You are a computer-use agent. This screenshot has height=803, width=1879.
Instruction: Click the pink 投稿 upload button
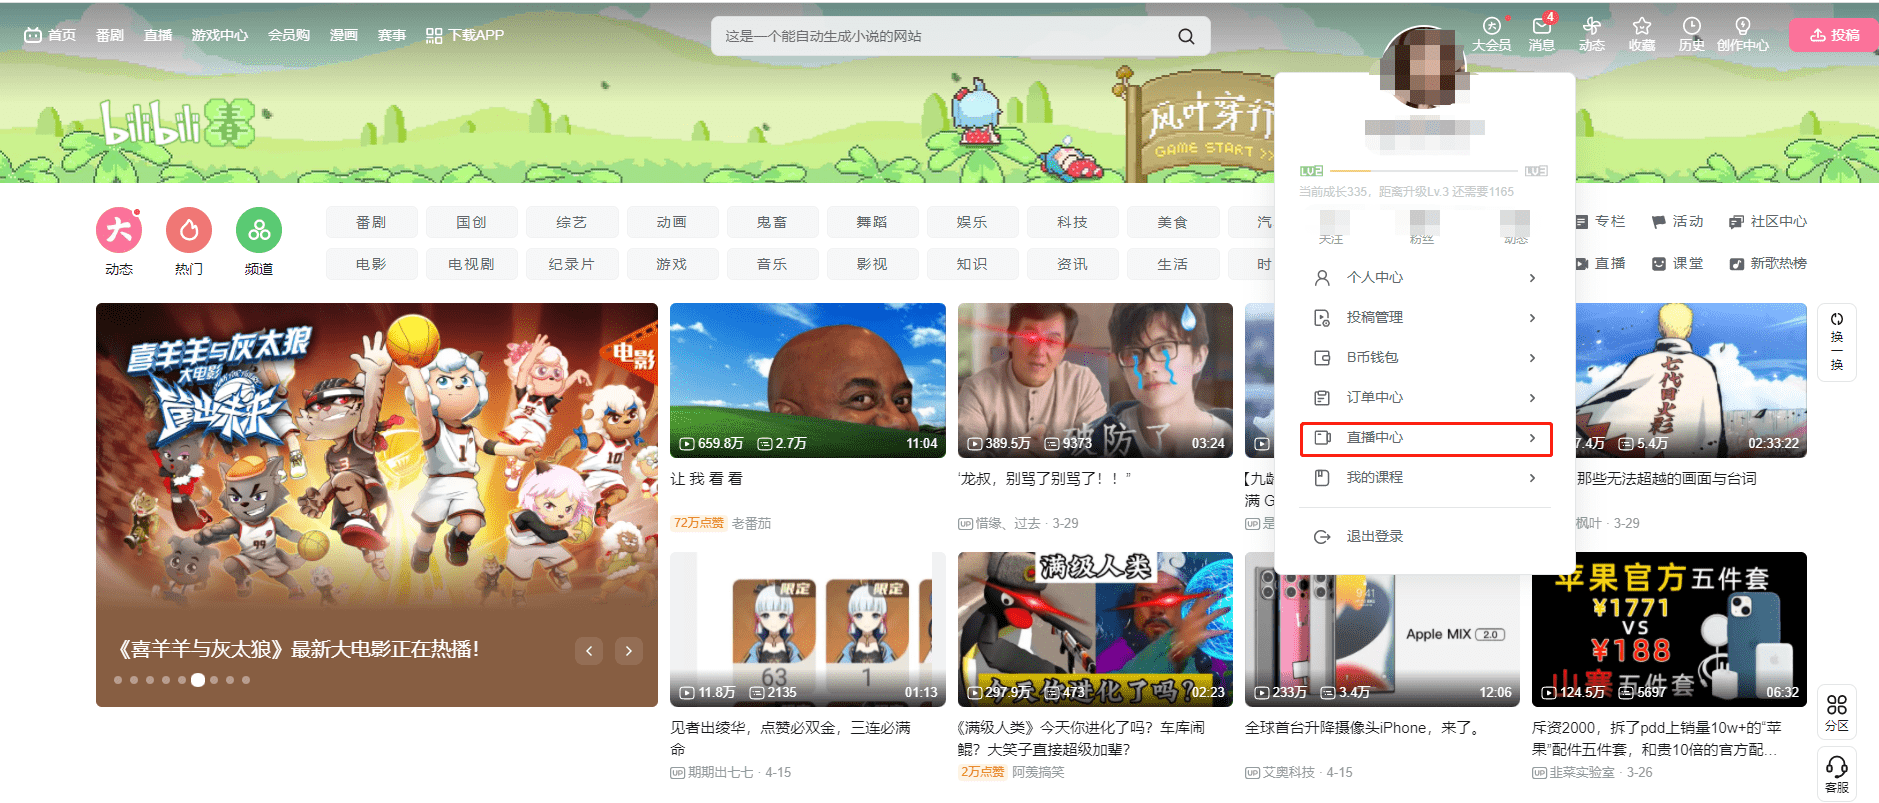[x=1834, y=35]
